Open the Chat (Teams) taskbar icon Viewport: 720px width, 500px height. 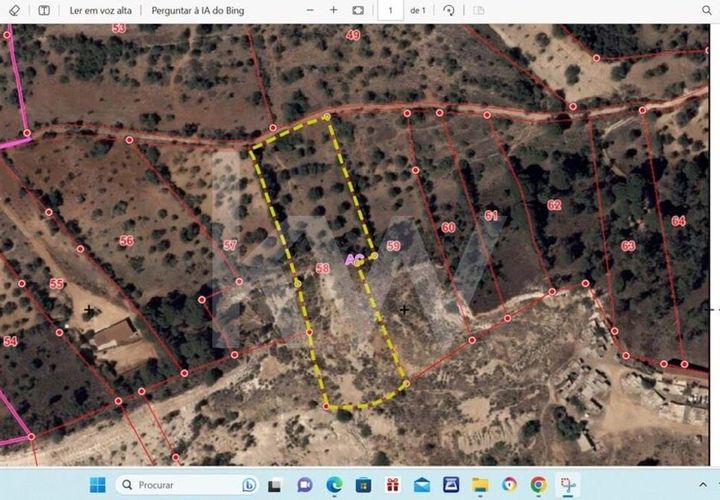304,485
